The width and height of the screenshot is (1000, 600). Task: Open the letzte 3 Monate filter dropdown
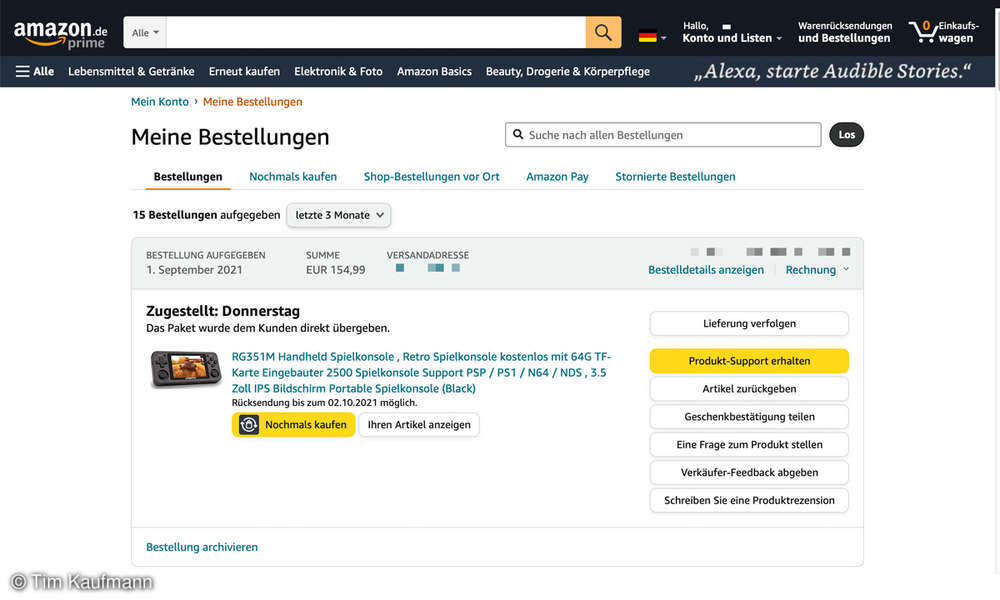(338, 215)
